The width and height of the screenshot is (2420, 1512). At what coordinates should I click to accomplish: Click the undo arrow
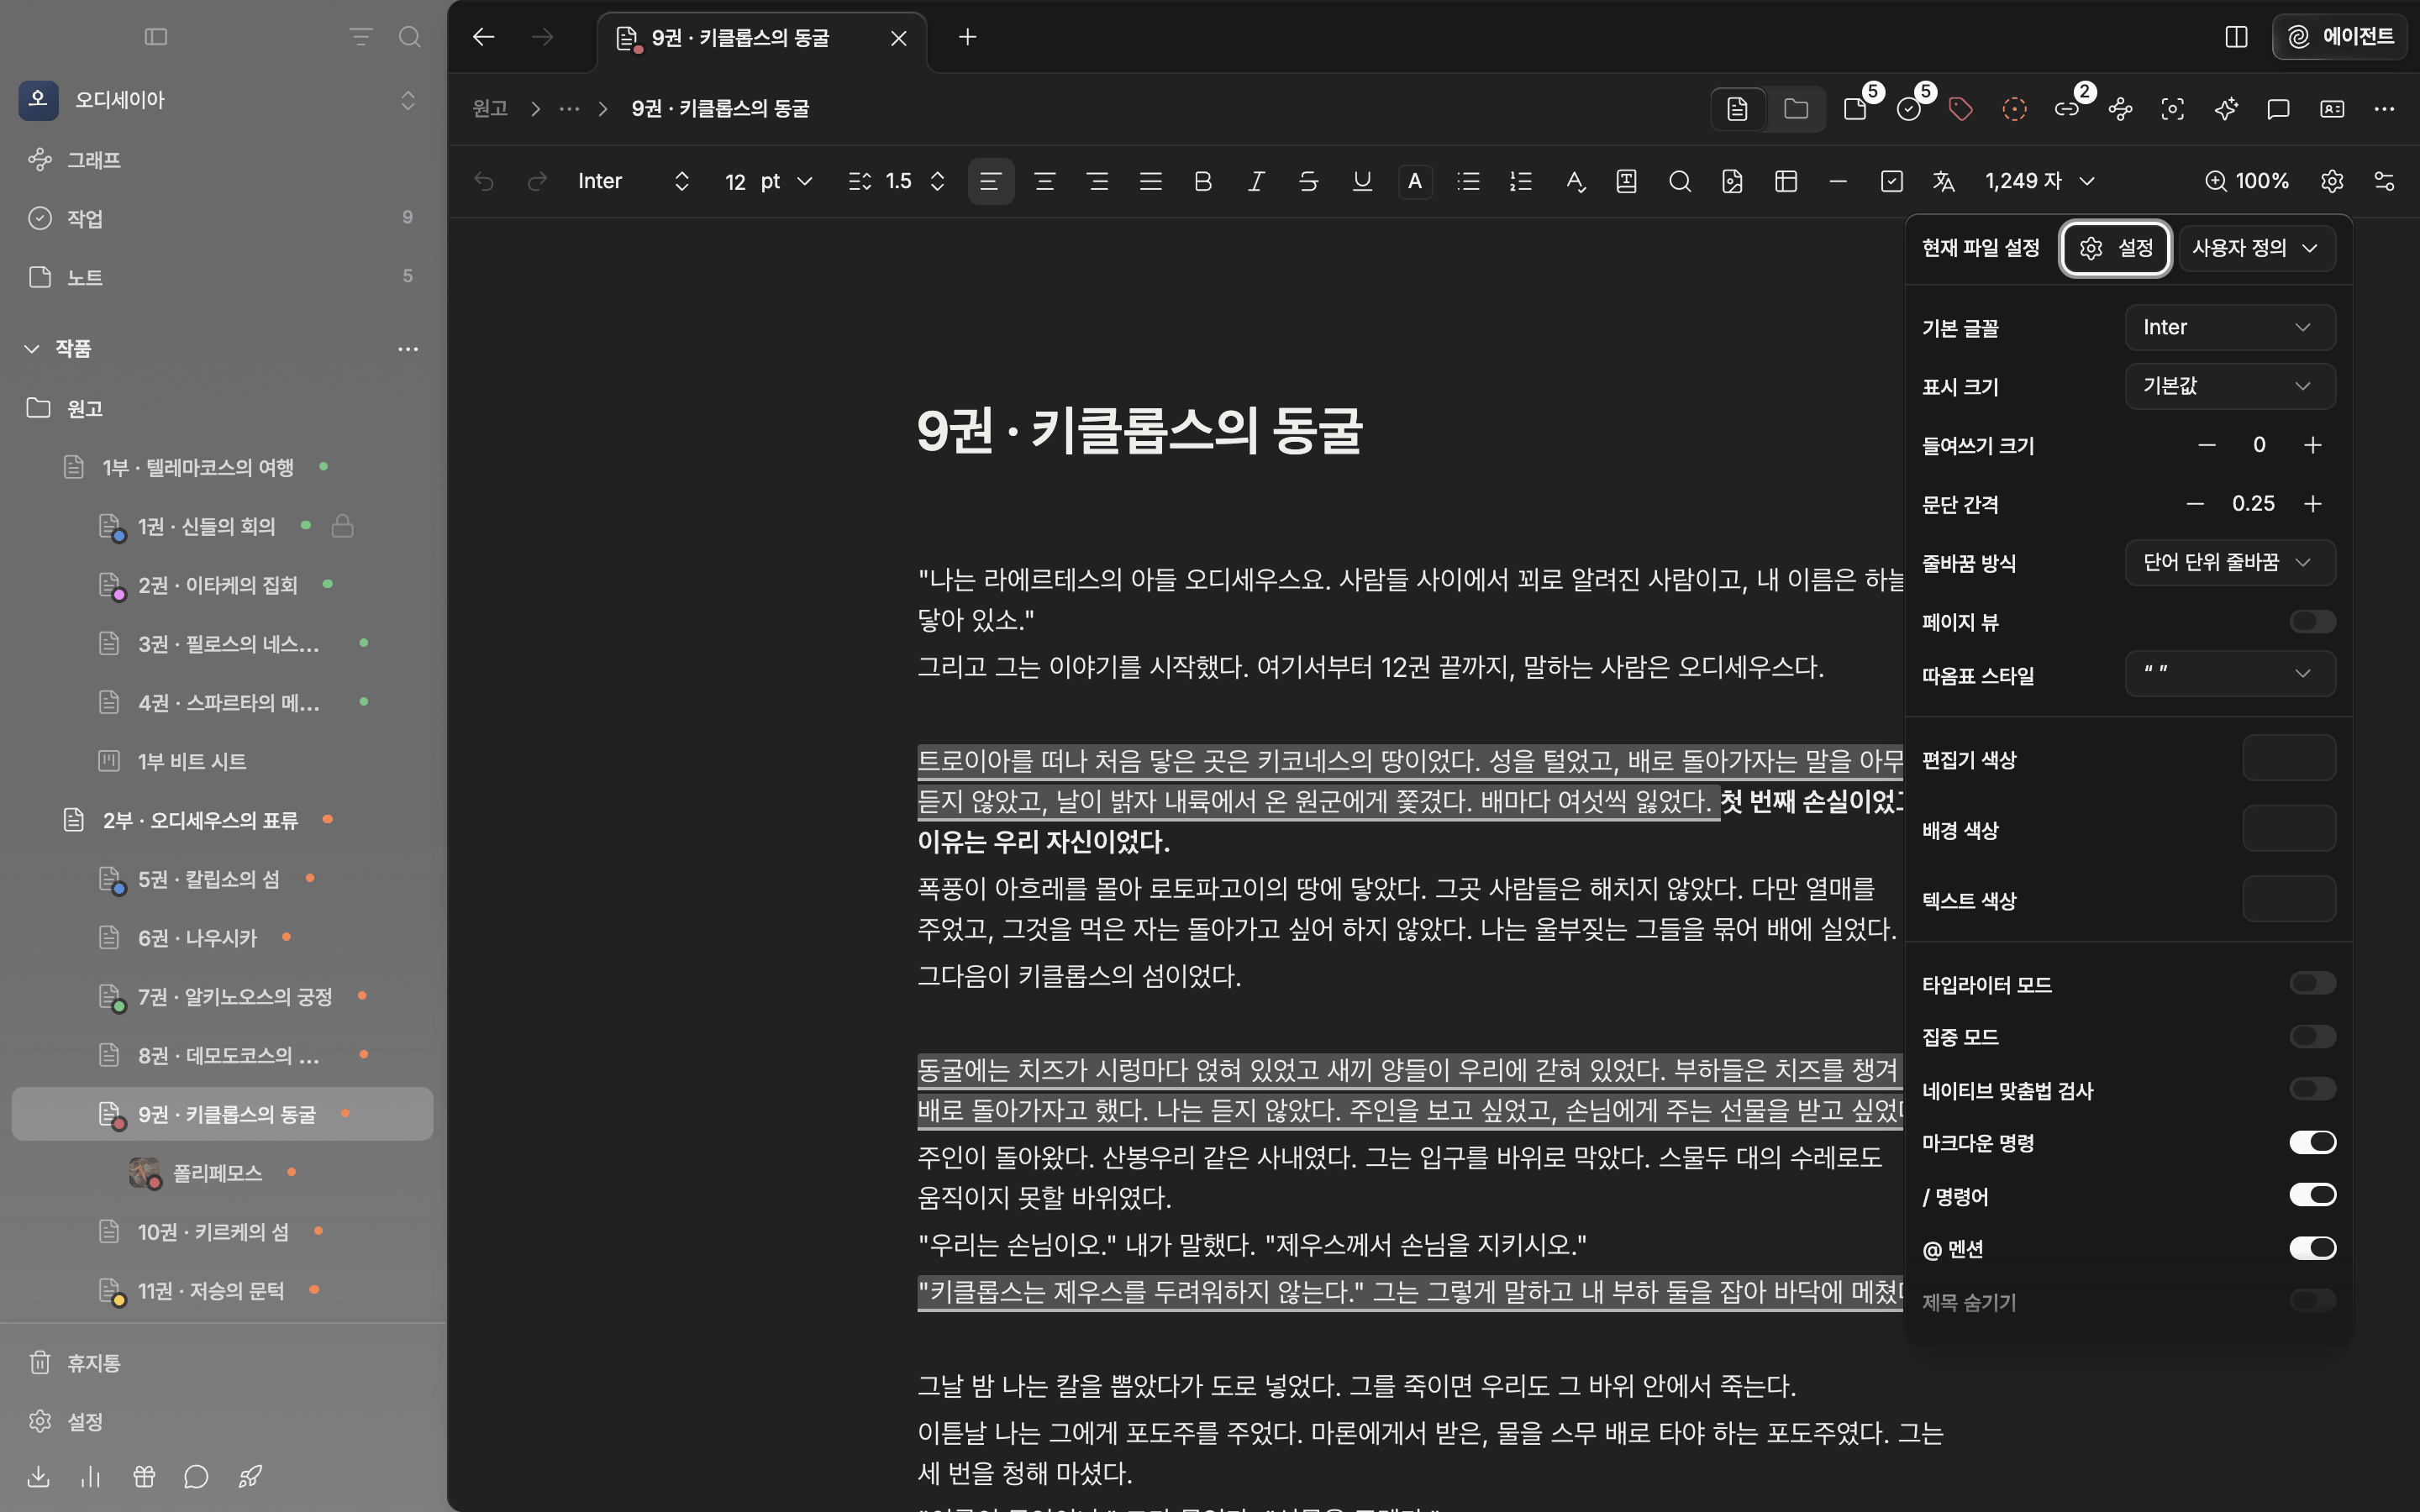(x=484, y=181)
